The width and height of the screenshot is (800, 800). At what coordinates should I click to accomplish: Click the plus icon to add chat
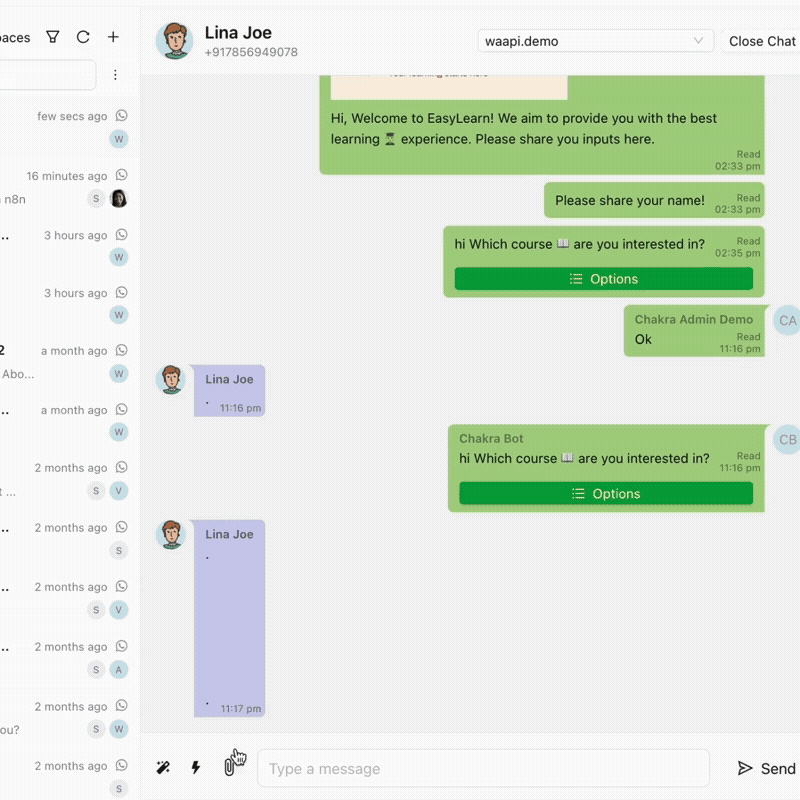(113, 37)
